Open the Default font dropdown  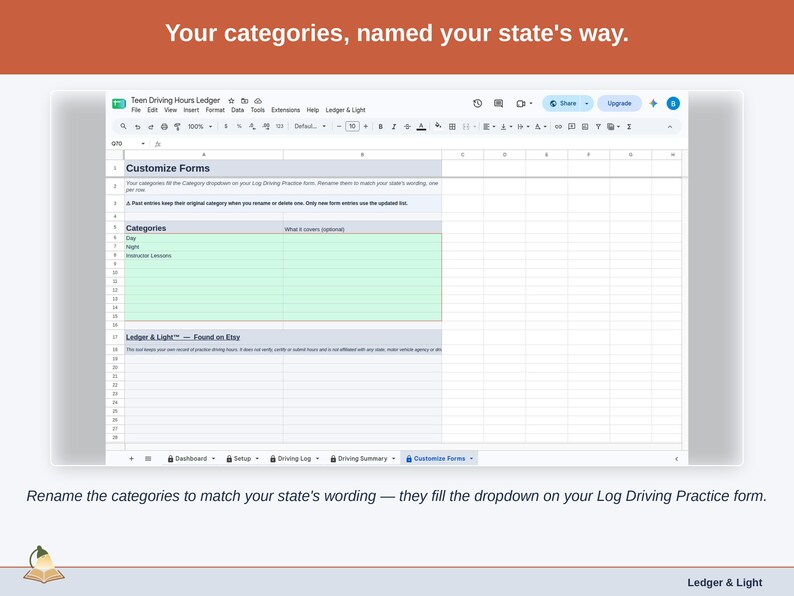[x=310, y=127]
